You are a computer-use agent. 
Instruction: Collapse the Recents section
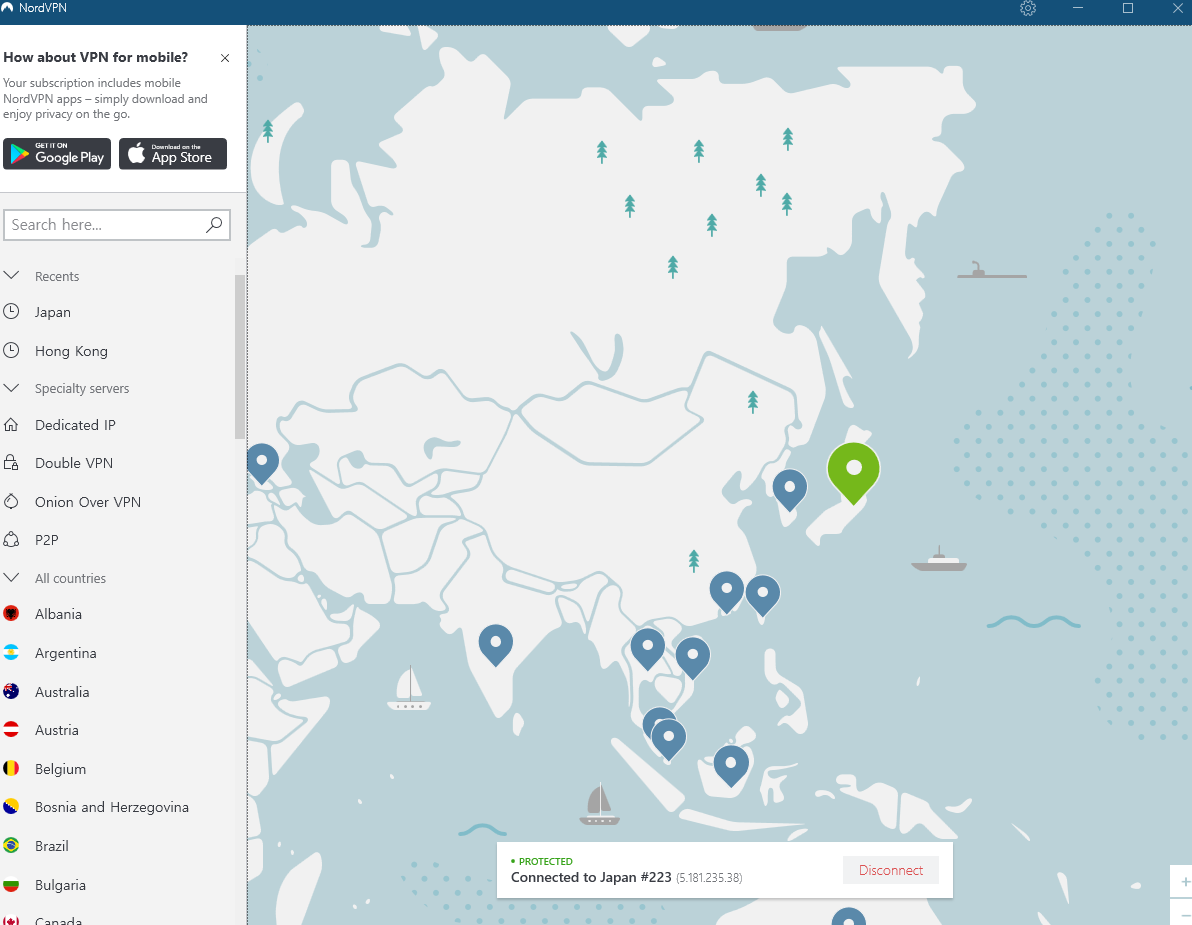(x=11, y=275)
